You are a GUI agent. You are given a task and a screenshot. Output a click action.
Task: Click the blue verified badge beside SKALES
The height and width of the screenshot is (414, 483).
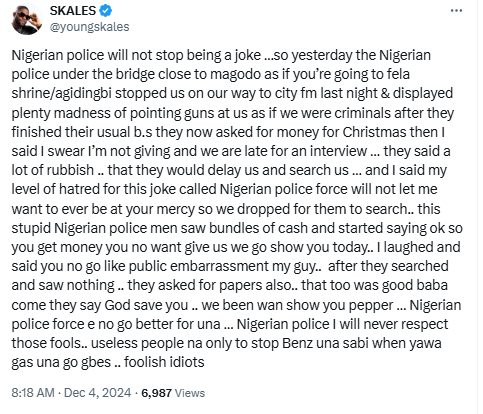(105, 11)
